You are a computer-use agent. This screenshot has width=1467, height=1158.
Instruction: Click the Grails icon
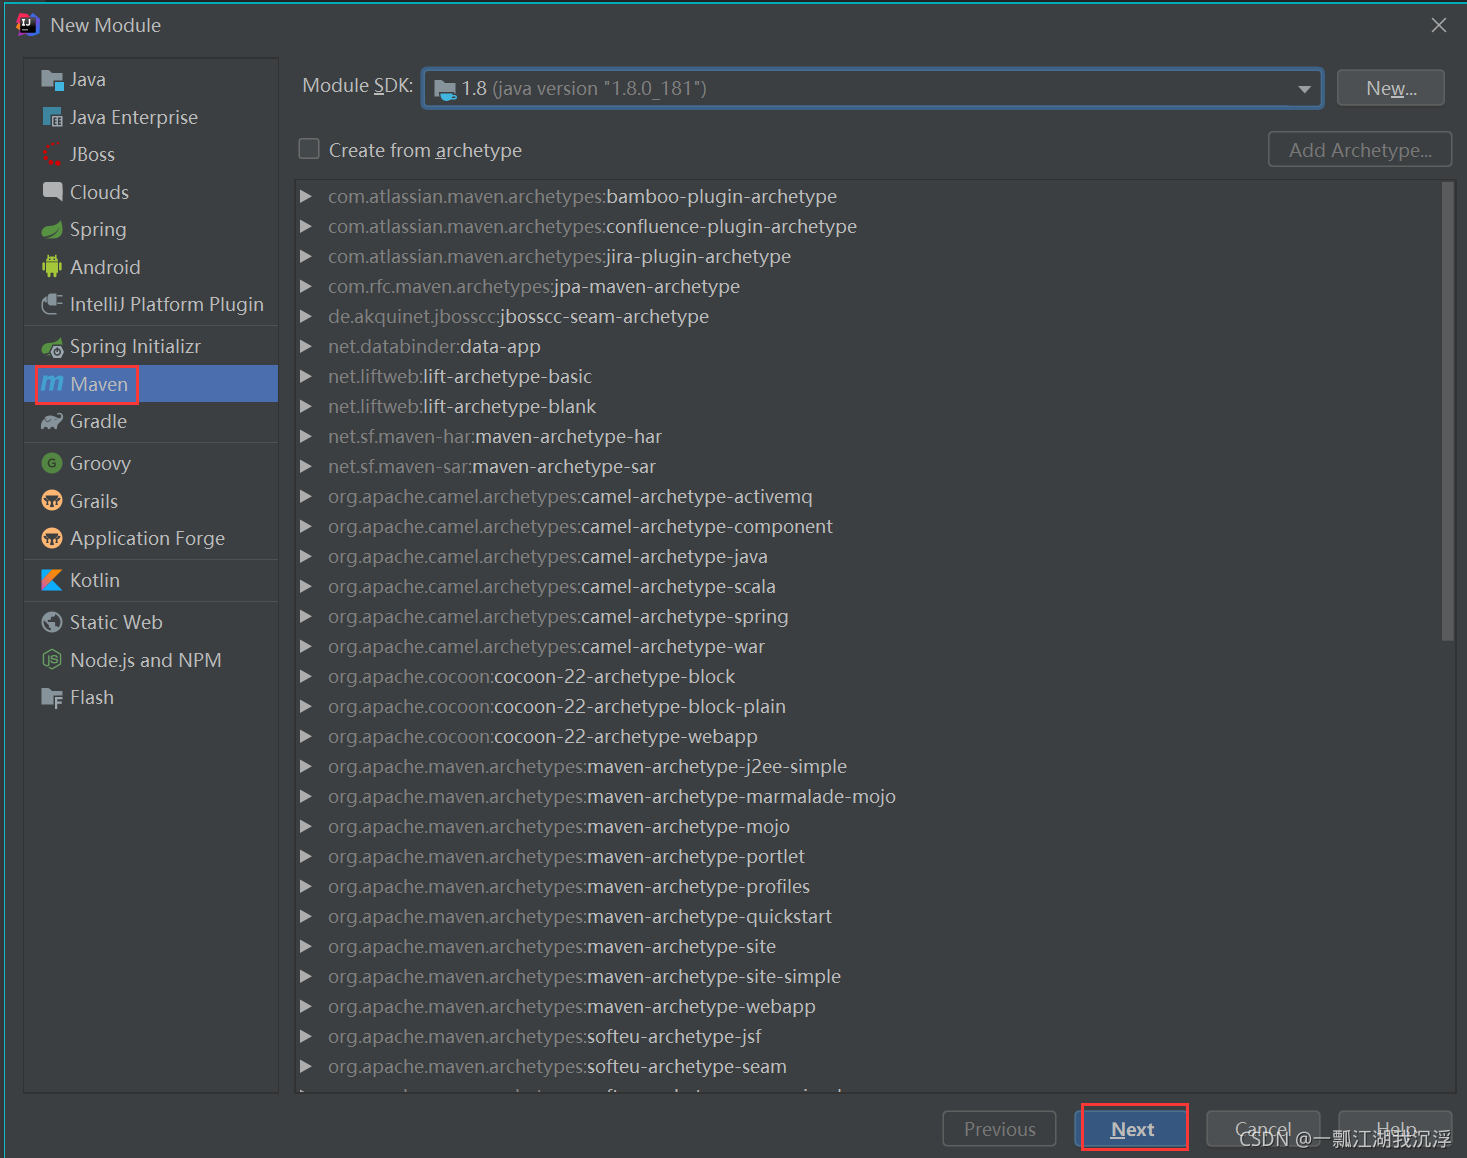tap(52, 501)
